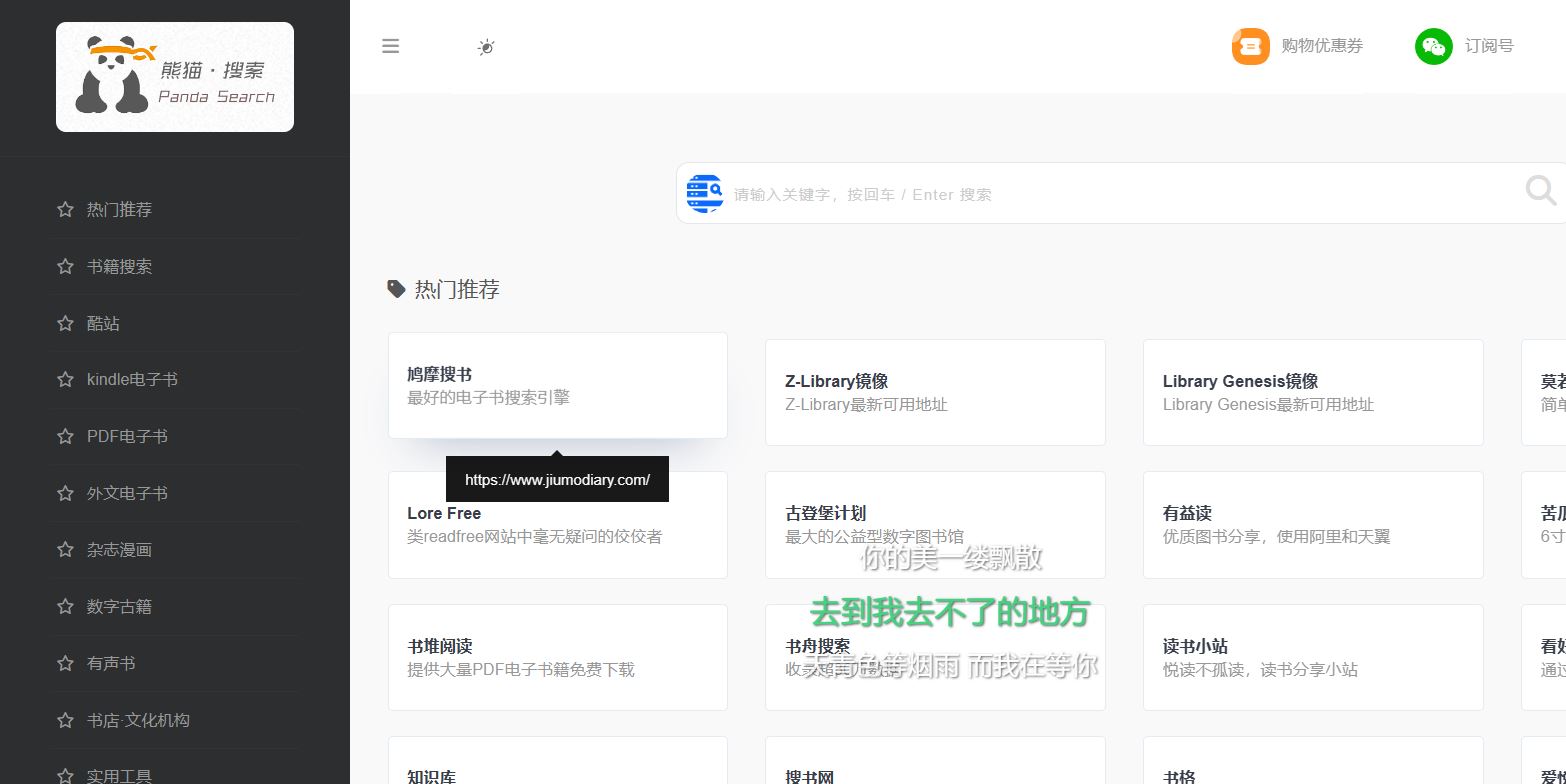Click the green WeChat subscription icon

[1433, 46]
